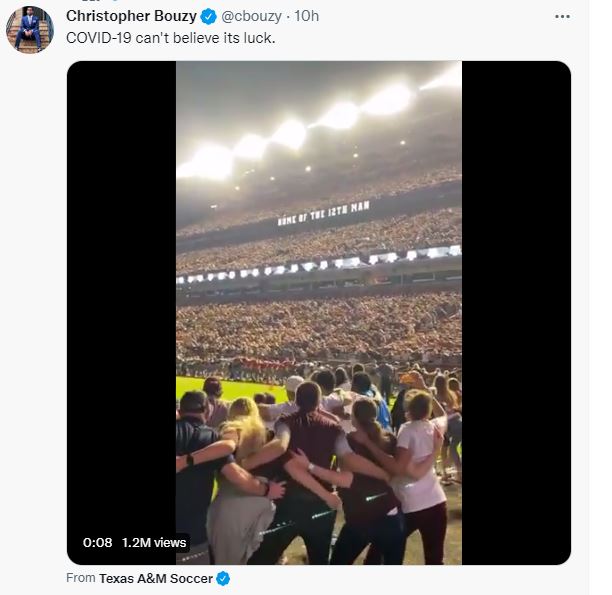Screen dimensions: 612x595
Task: Click the 0:08 video duration label
Action: click(97, 542)
